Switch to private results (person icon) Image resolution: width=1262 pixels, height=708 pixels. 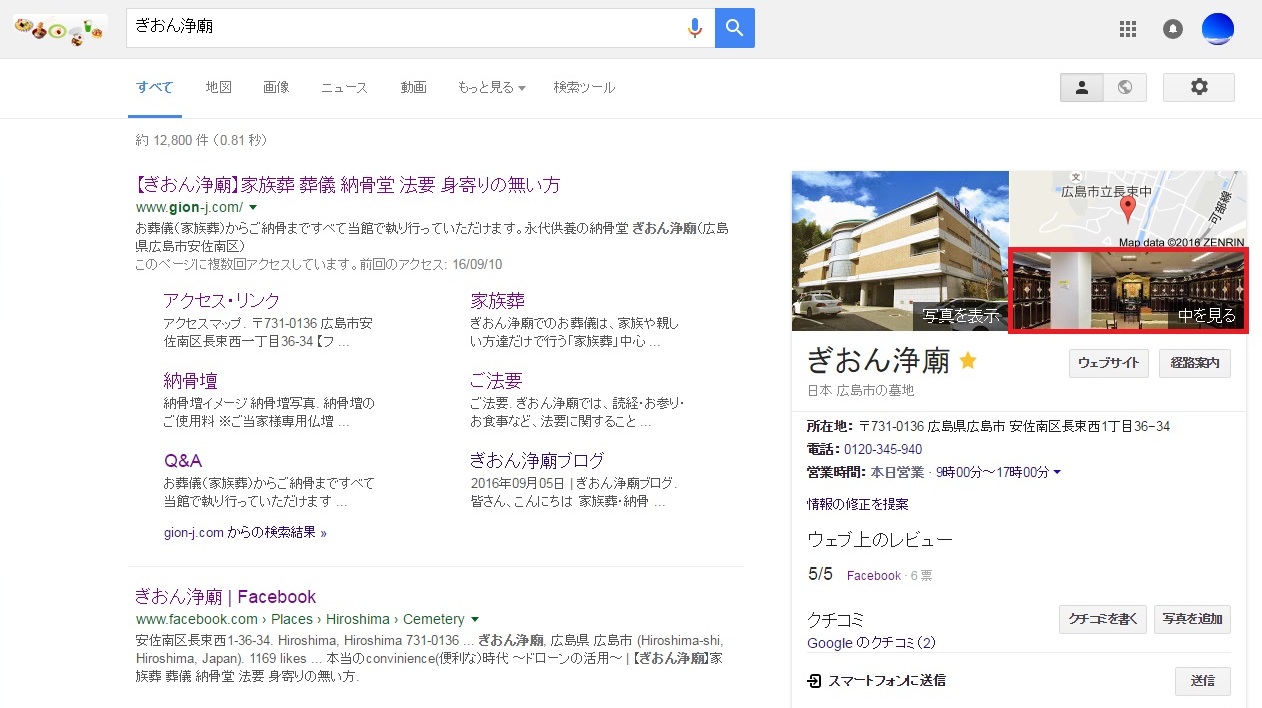1082,87
